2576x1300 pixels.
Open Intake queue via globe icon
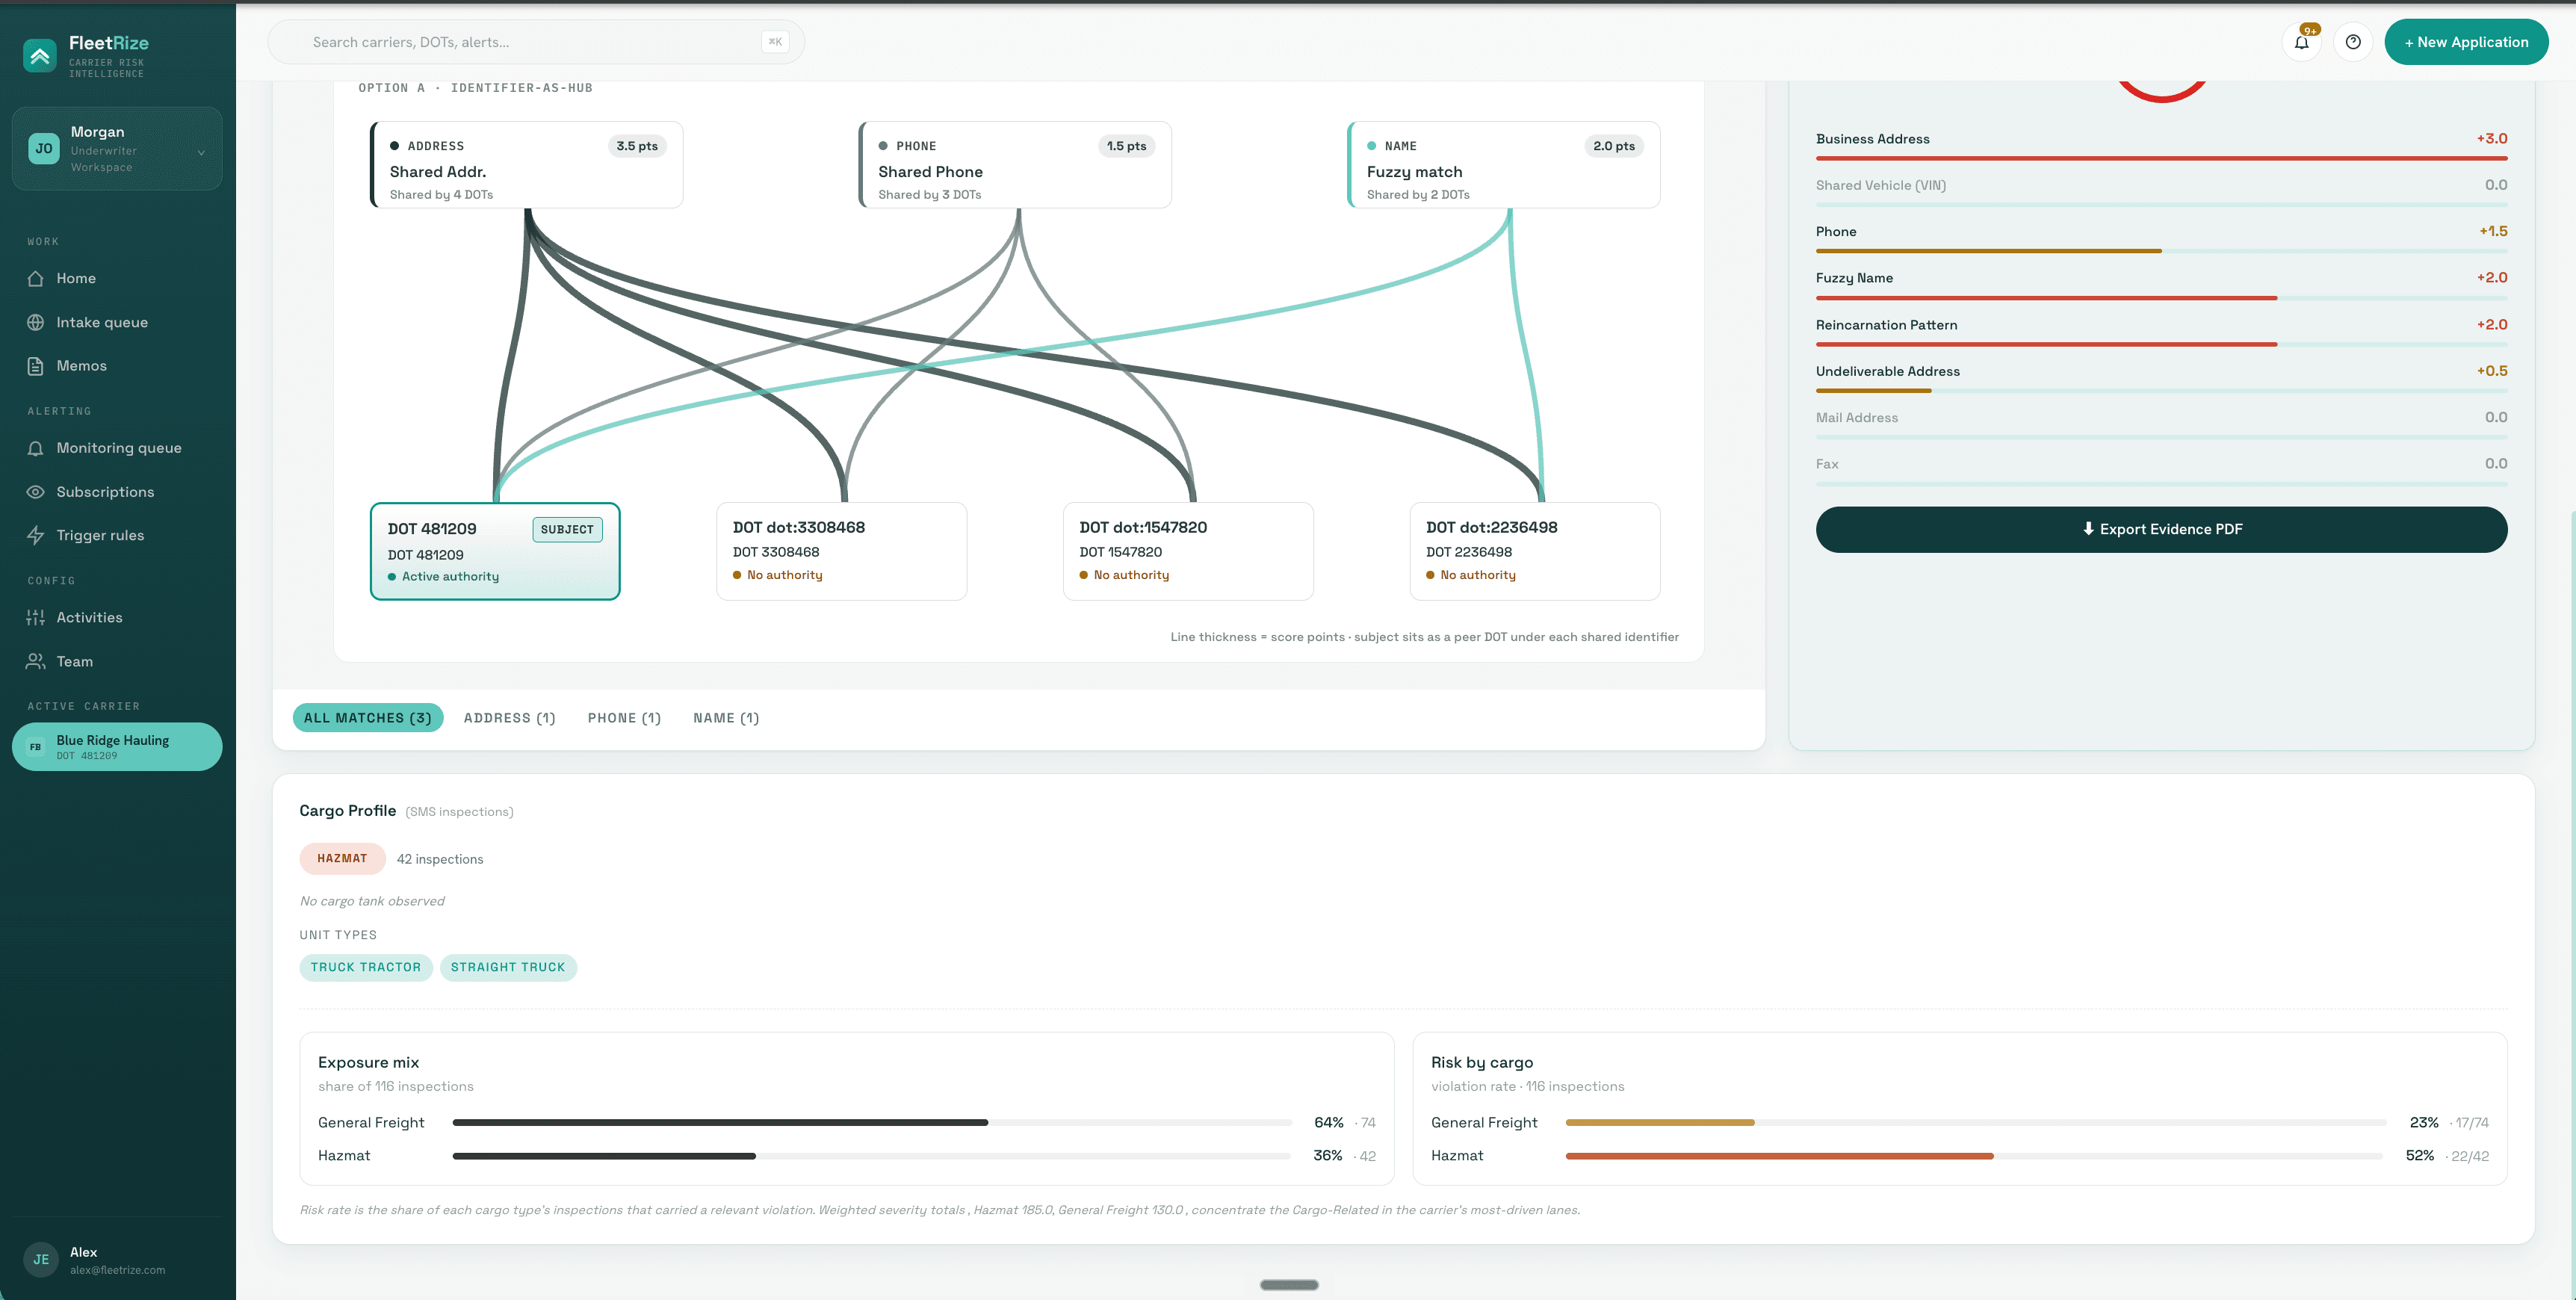[36, 322]
